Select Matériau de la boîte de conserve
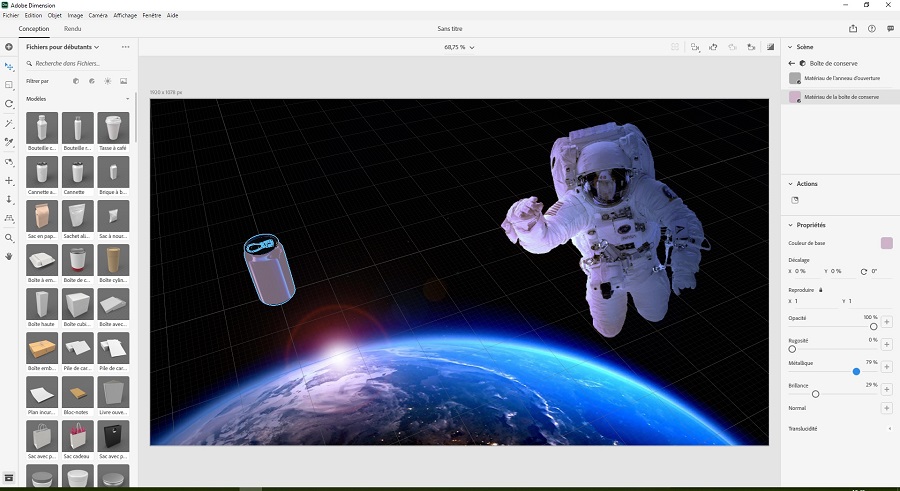900x491 pixels. (x=840, y=97)
